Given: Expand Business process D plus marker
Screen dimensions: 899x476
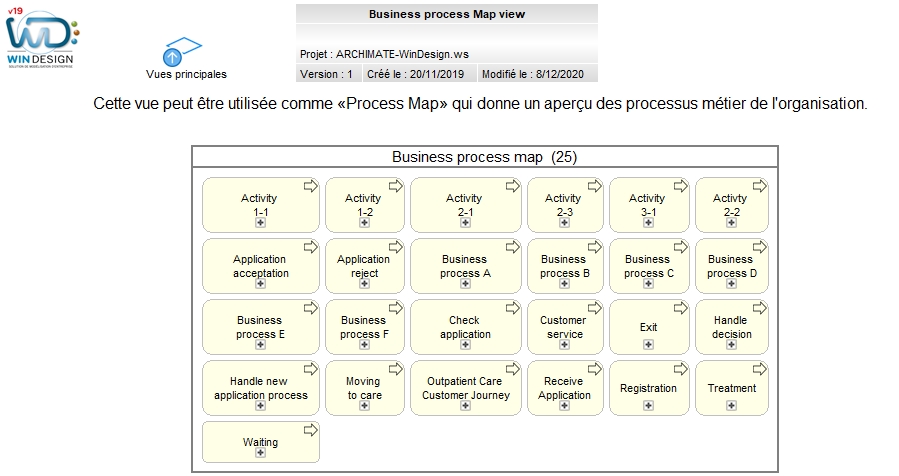Looking at the screenshot, I should pos(732,284).
